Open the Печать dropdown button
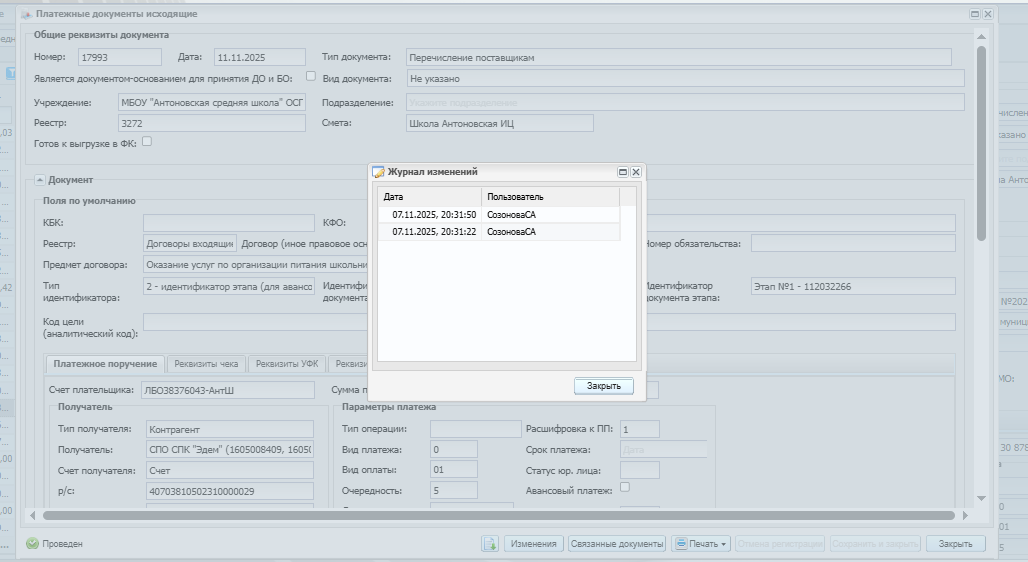Viewport: 1028px width, 562px height. pos(701,544)
